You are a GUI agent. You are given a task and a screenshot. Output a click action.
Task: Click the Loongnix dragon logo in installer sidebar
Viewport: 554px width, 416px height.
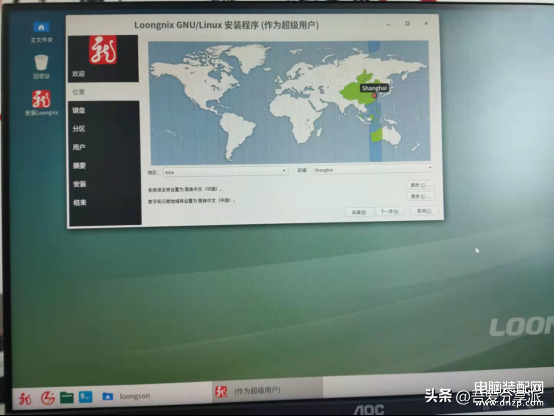[103, 50]
